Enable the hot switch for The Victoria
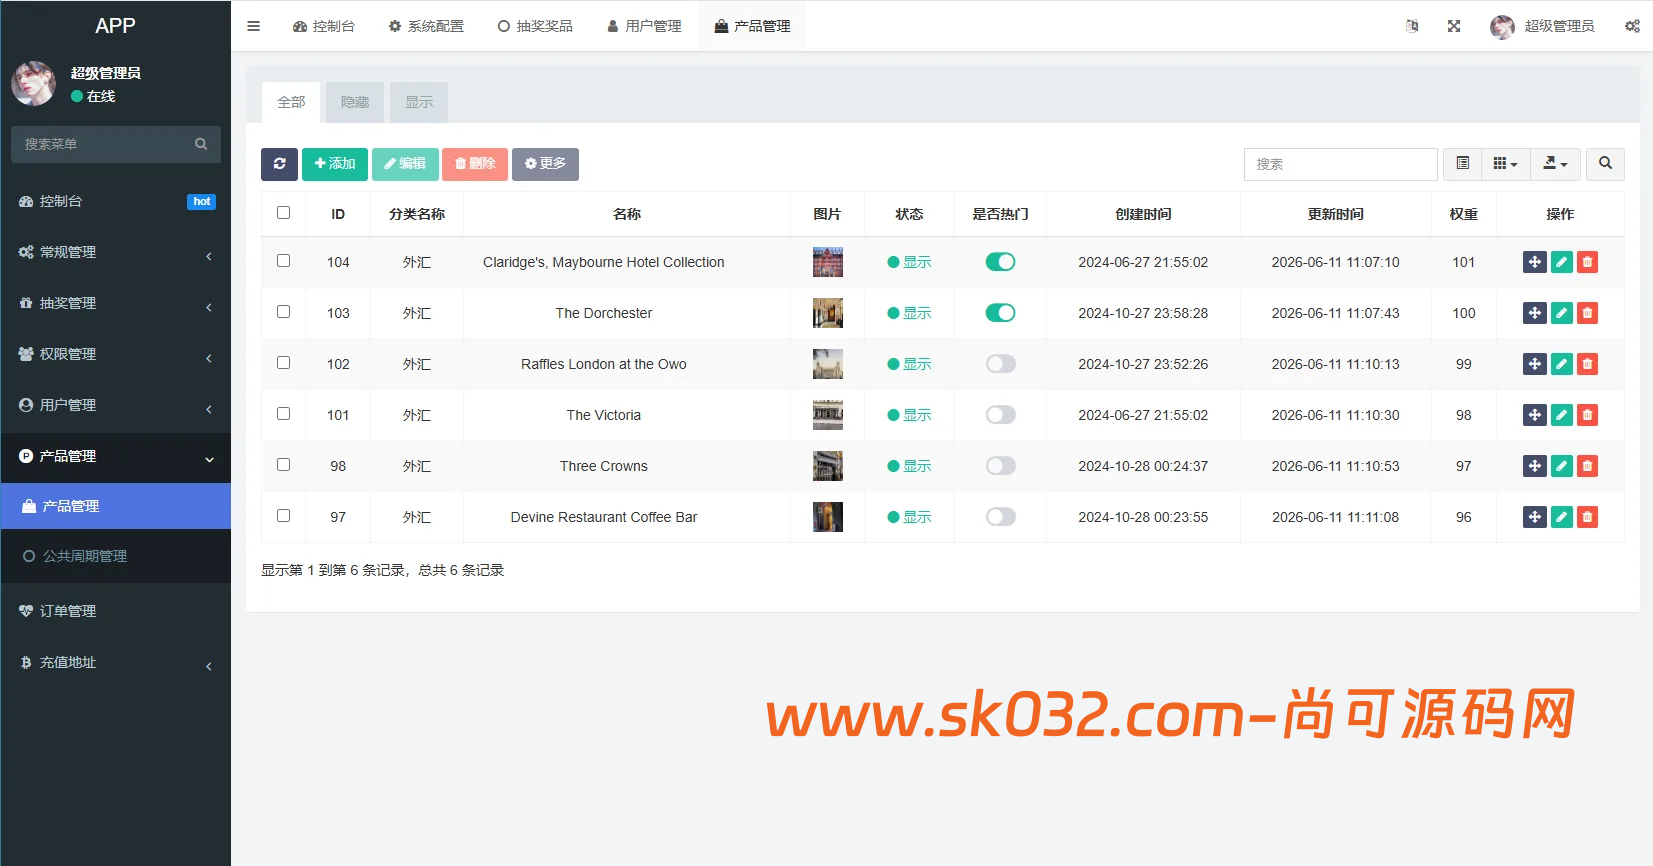The image size is (1653, 866). pyautogui.click(x=1000, y=415)
